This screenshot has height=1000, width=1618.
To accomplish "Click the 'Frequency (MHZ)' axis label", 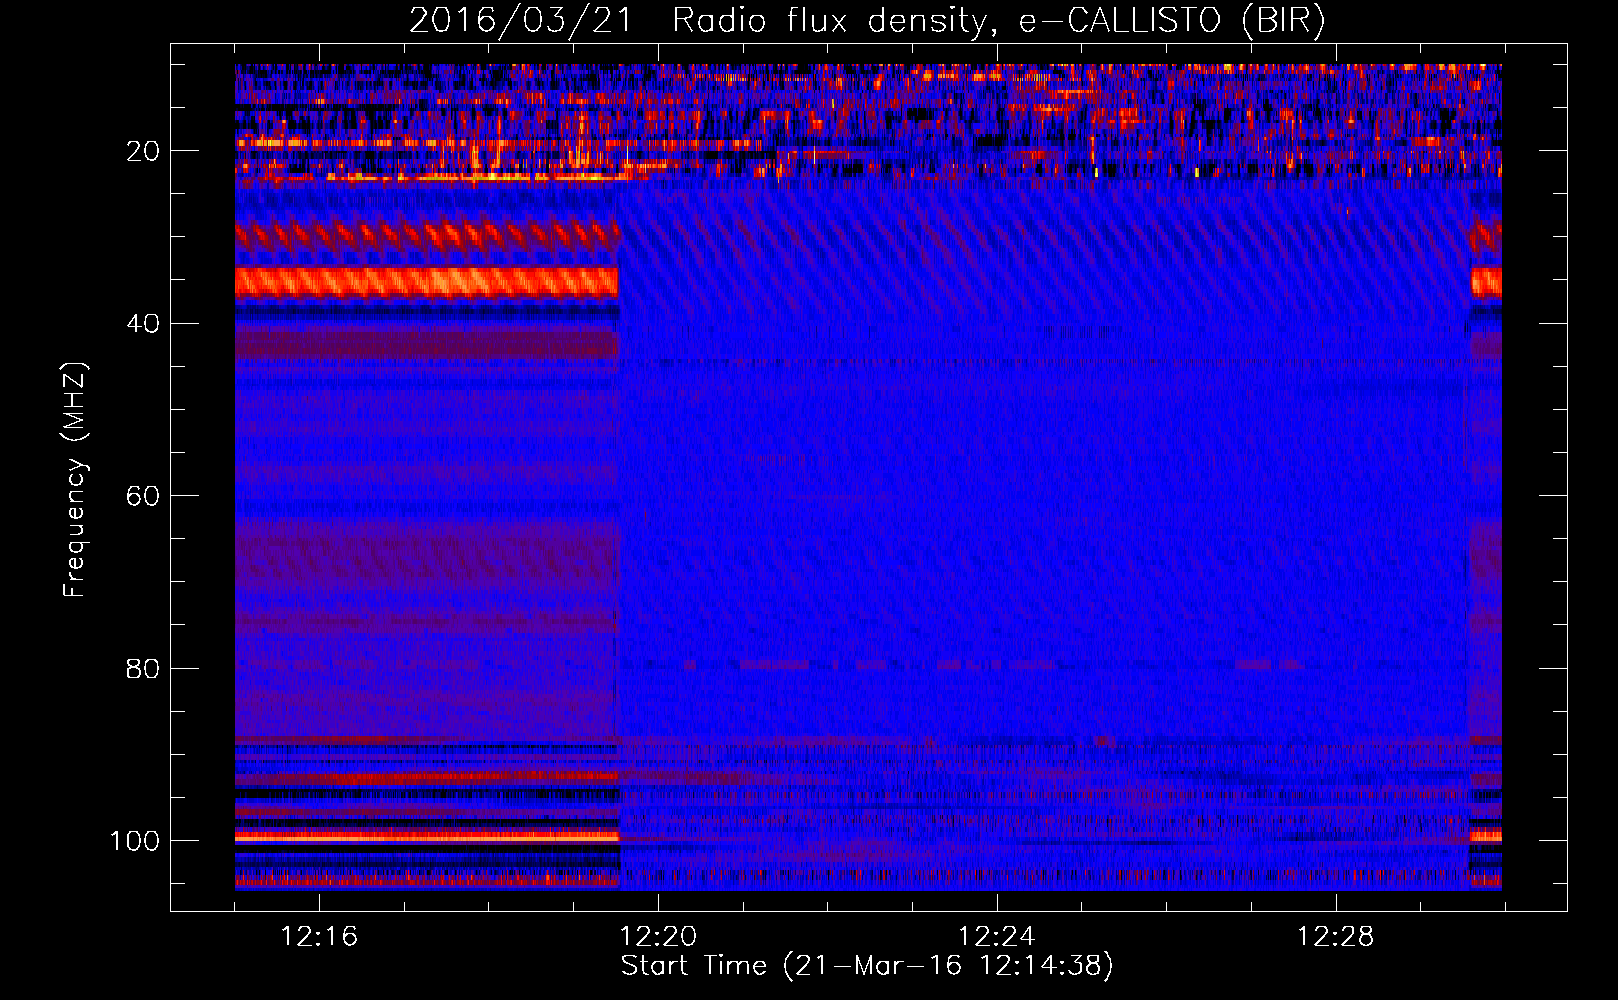I will 75,479.
